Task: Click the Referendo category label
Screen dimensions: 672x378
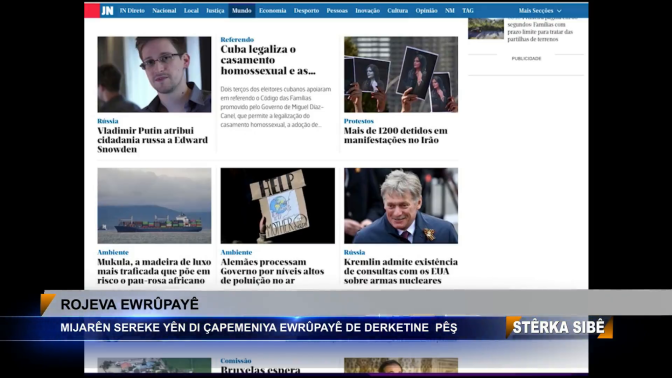Action: 237,39
